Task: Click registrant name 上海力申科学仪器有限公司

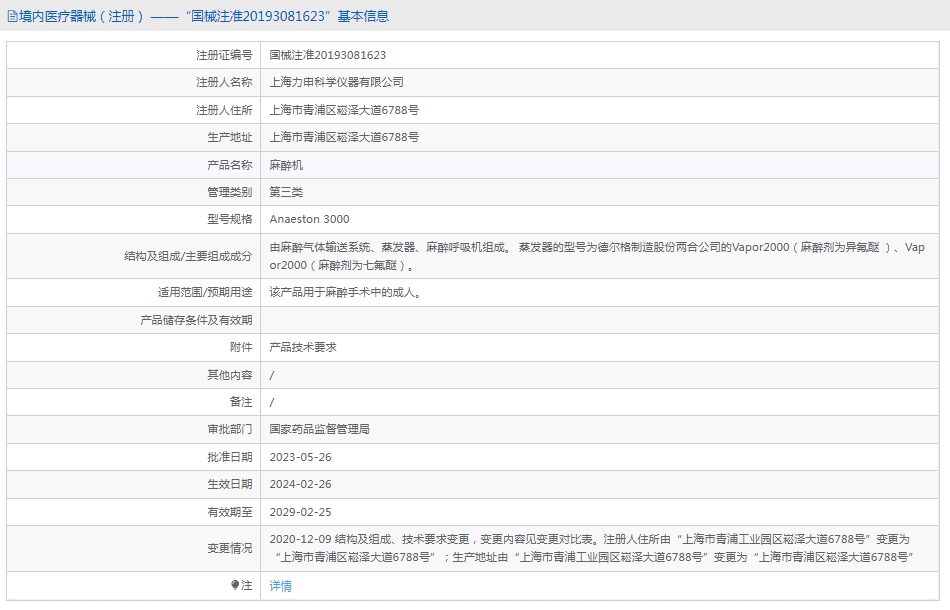Action: pos(336,82)
